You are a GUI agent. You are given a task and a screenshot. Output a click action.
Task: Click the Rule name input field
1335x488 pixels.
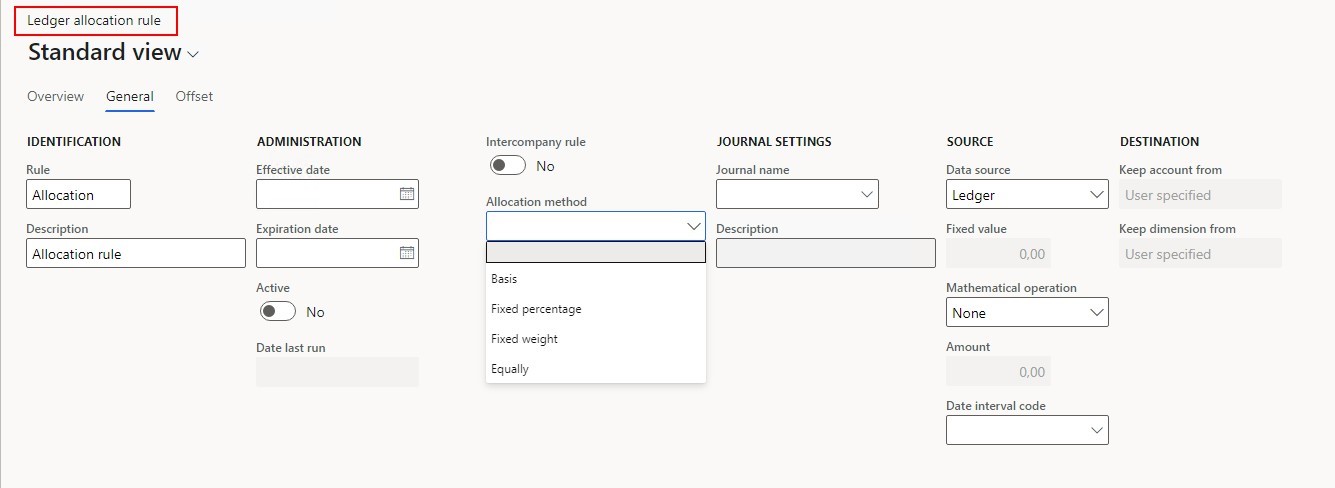78,195
